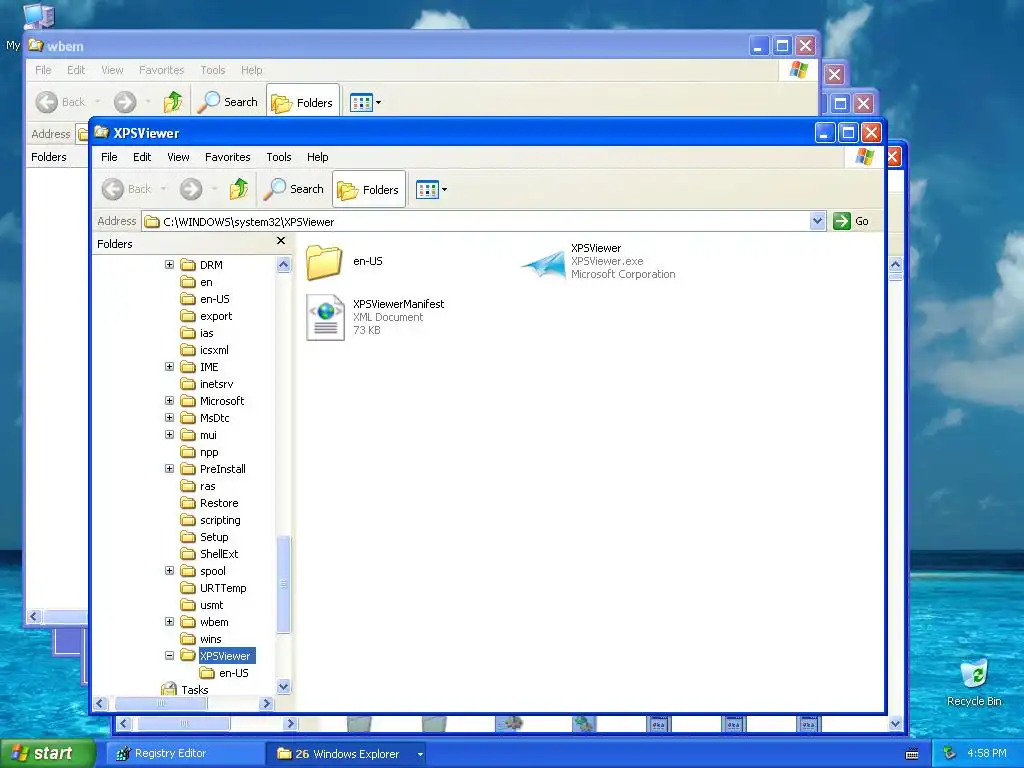The width and height of the screenshot is (1024, 768).
Task: Expand the Microsoft folder in tree
Action: [169, 400]
